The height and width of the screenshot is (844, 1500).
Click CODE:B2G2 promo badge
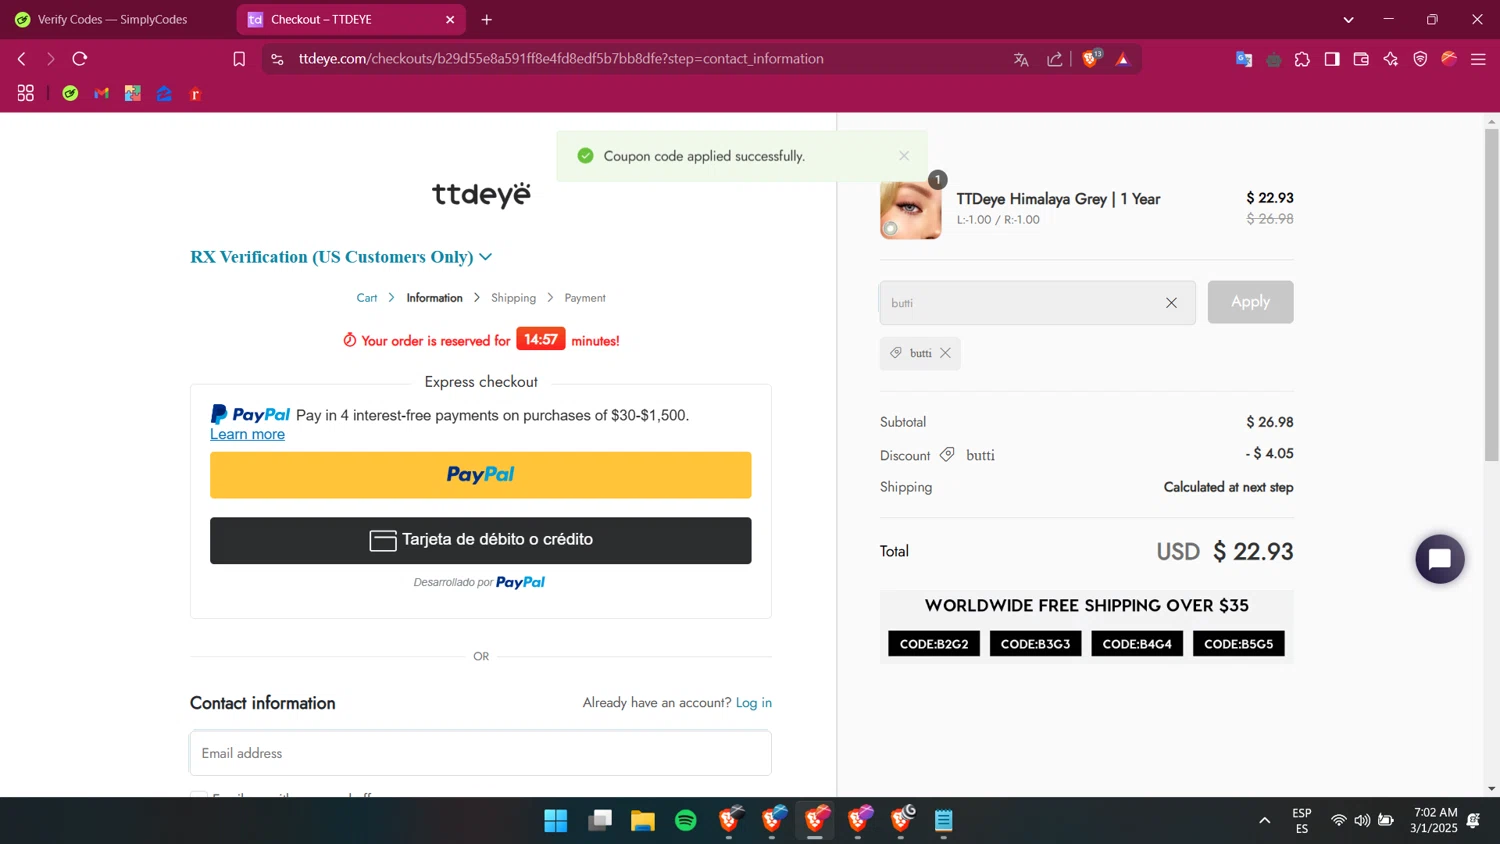pos(934,644)
